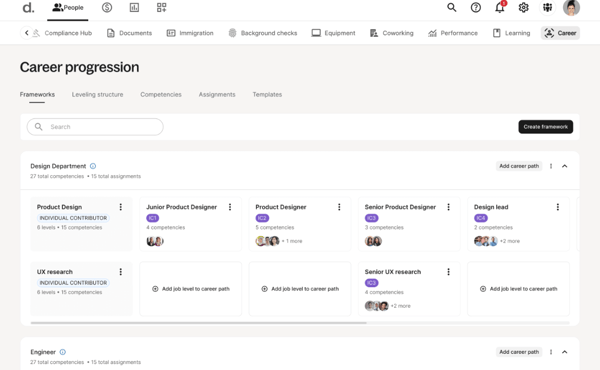Click the info icon next to Design Department

(93, 166)
